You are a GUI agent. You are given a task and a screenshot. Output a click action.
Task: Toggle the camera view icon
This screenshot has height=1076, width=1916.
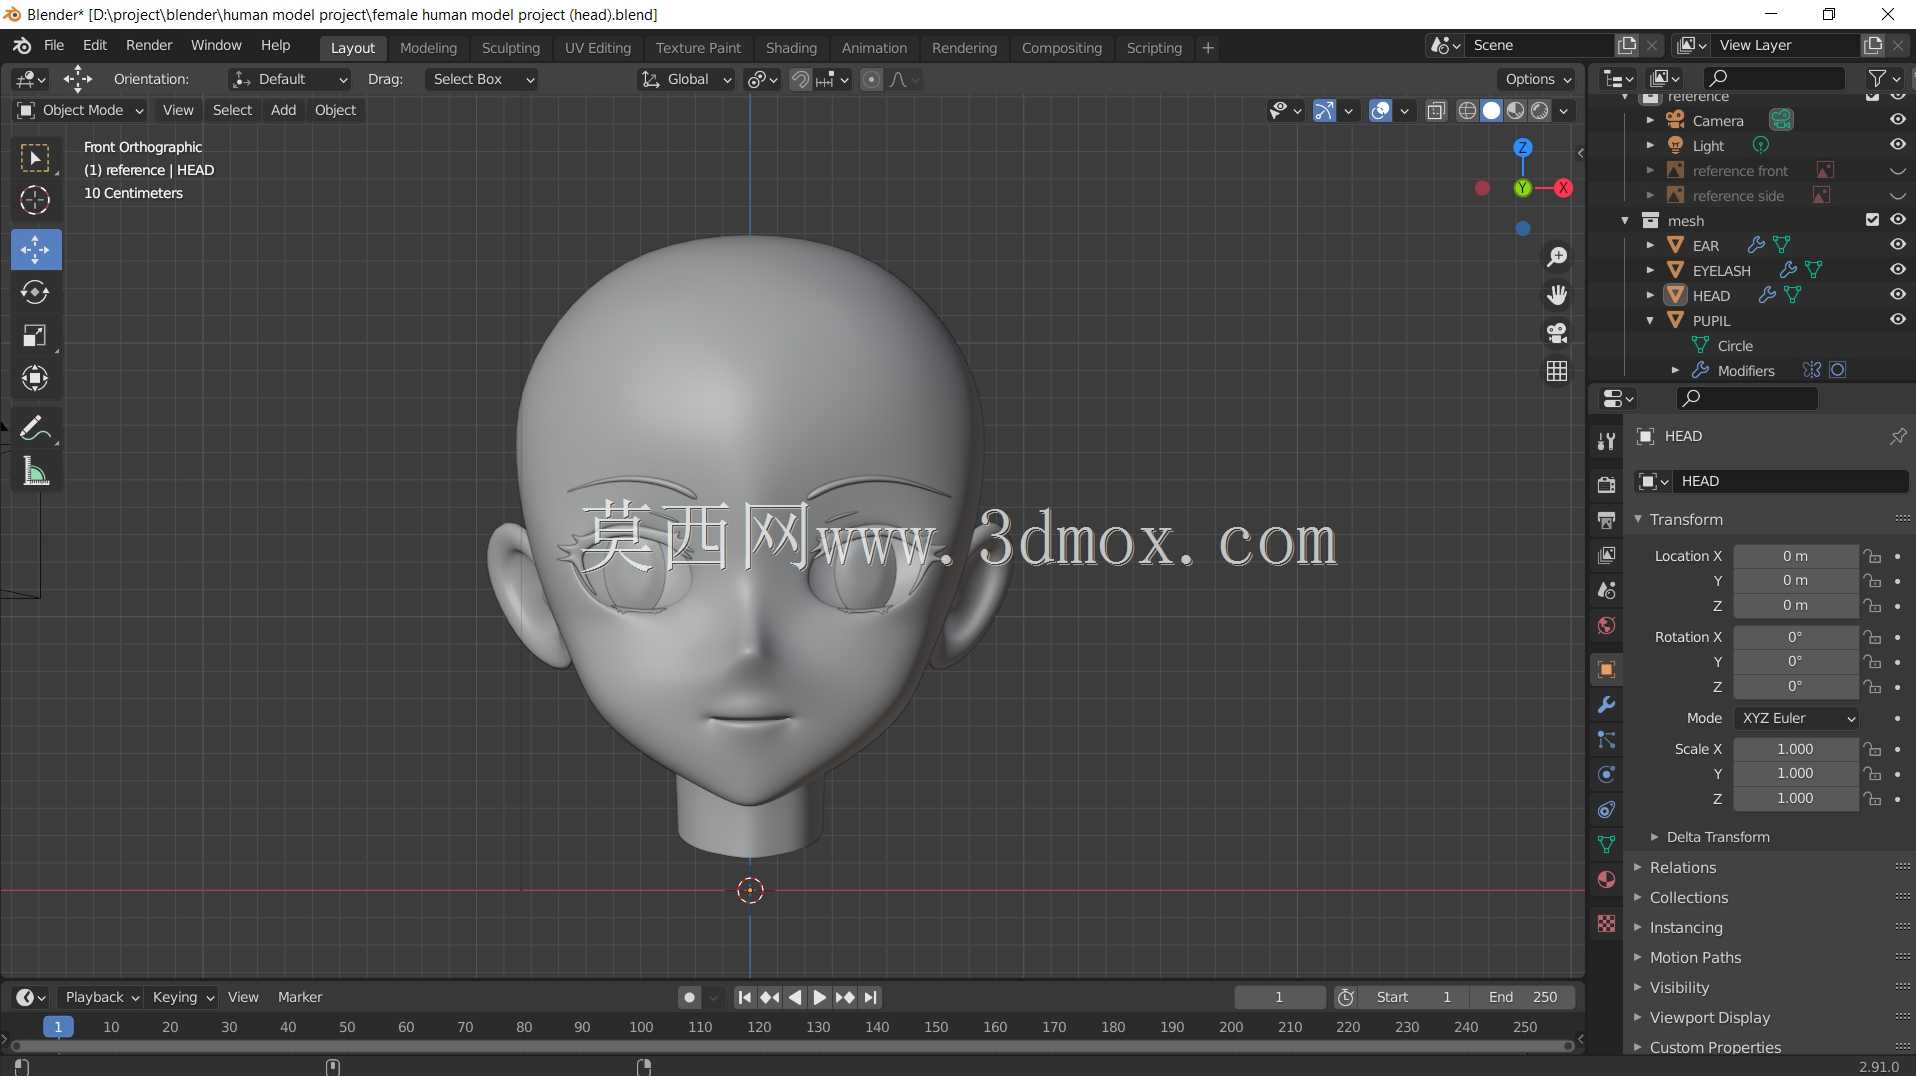click(1557, 333)
